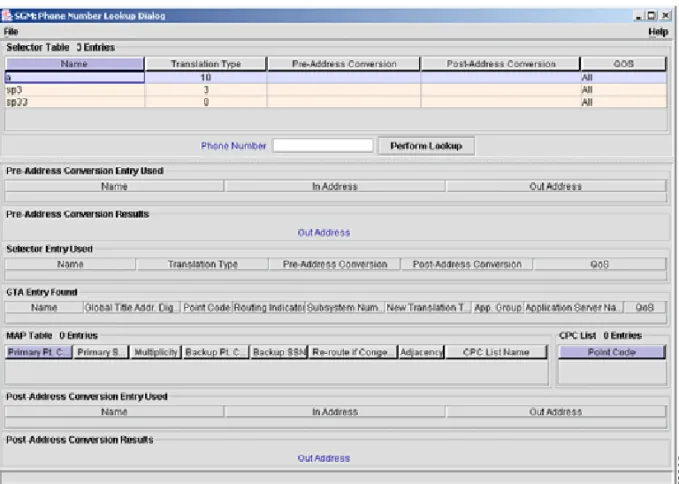Select the 'sp3' selector row

click(x=336, y=90)
